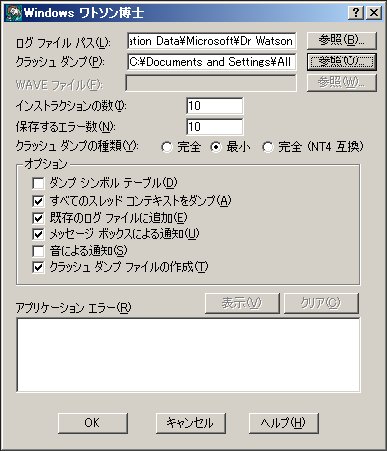This screenshot has height=451, width=387.
Task: Click 参照(U) button for crash dump
Action: coord(342,61)
